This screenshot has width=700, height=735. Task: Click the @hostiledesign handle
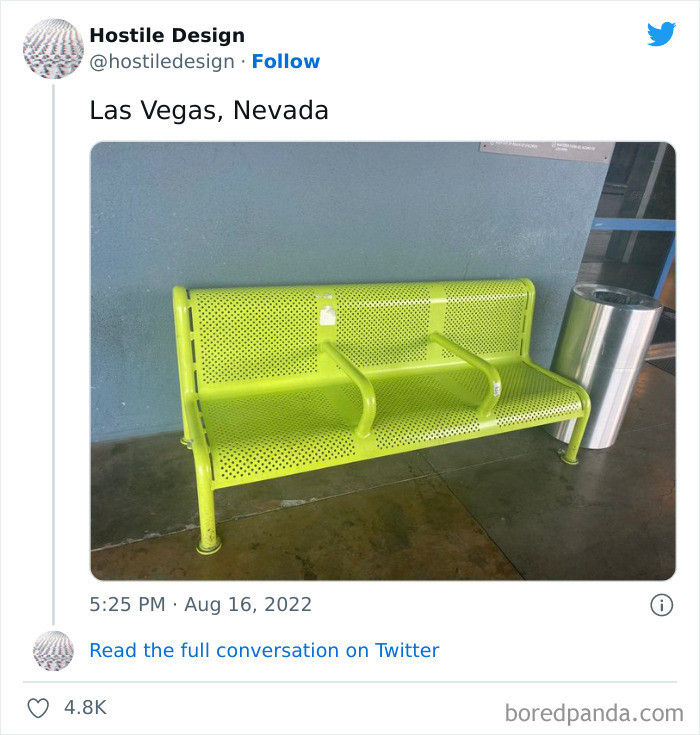click(x=162, y=61)
